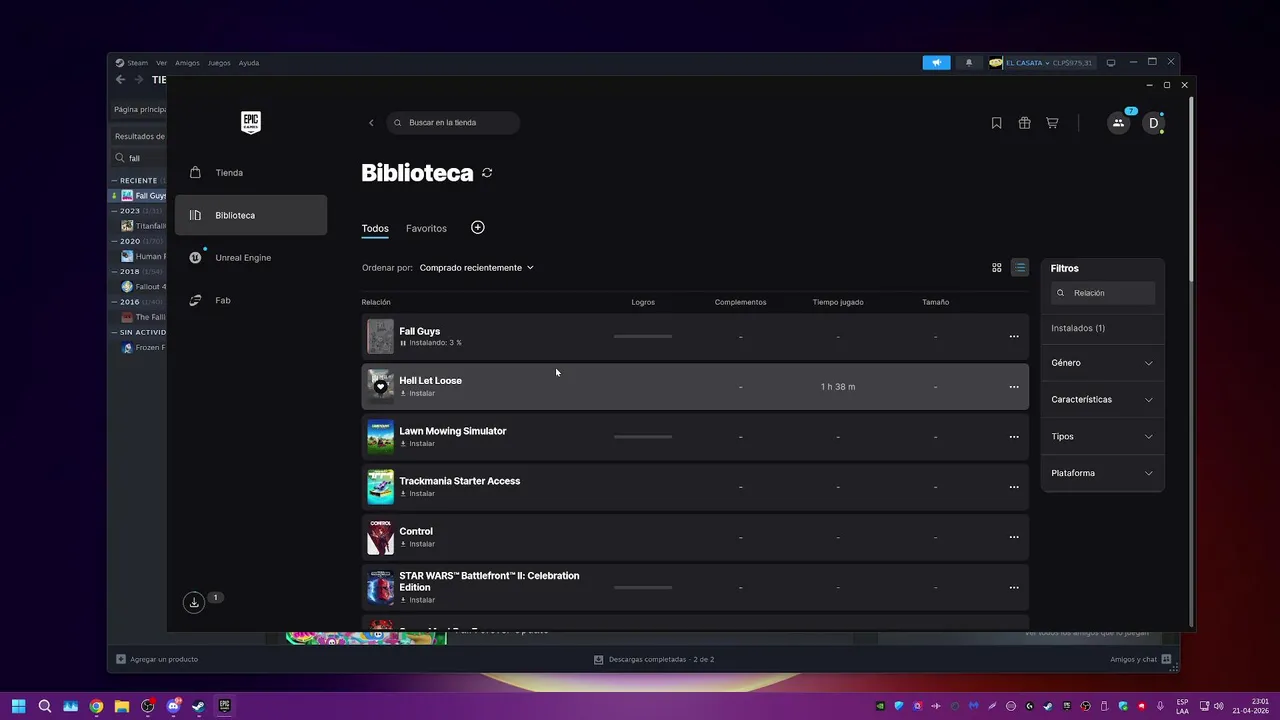Collapse the 2020 group in Steam
The image size is (1280, 720).
[114, 241]
